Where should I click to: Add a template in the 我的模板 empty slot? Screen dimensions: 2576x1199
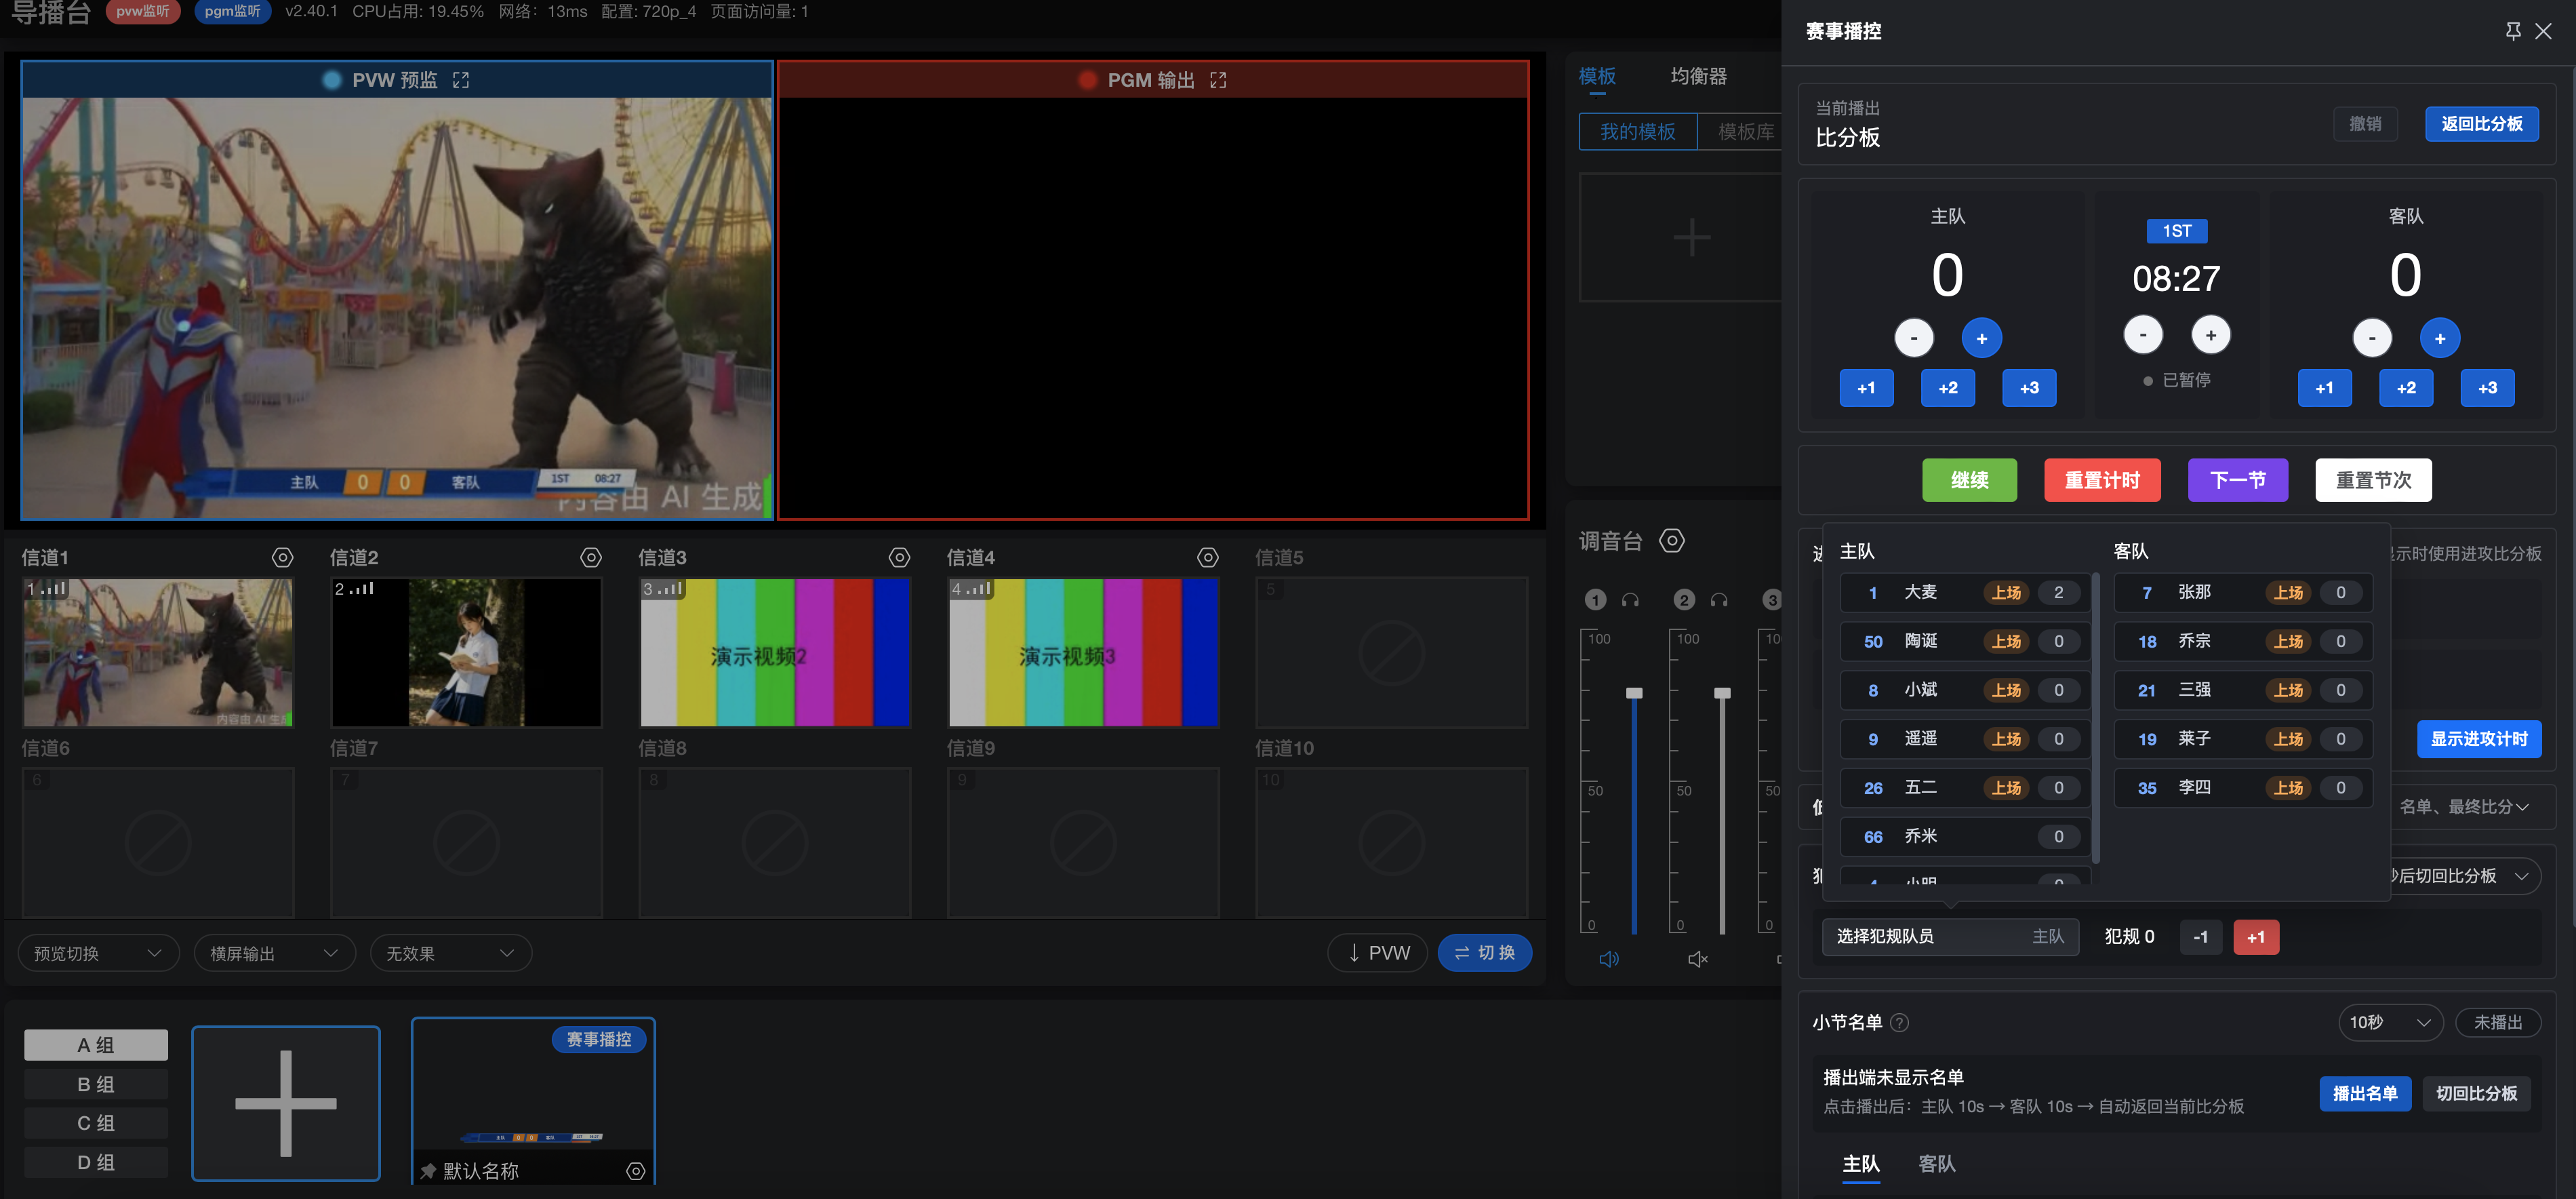click(x=1691, y=237)
